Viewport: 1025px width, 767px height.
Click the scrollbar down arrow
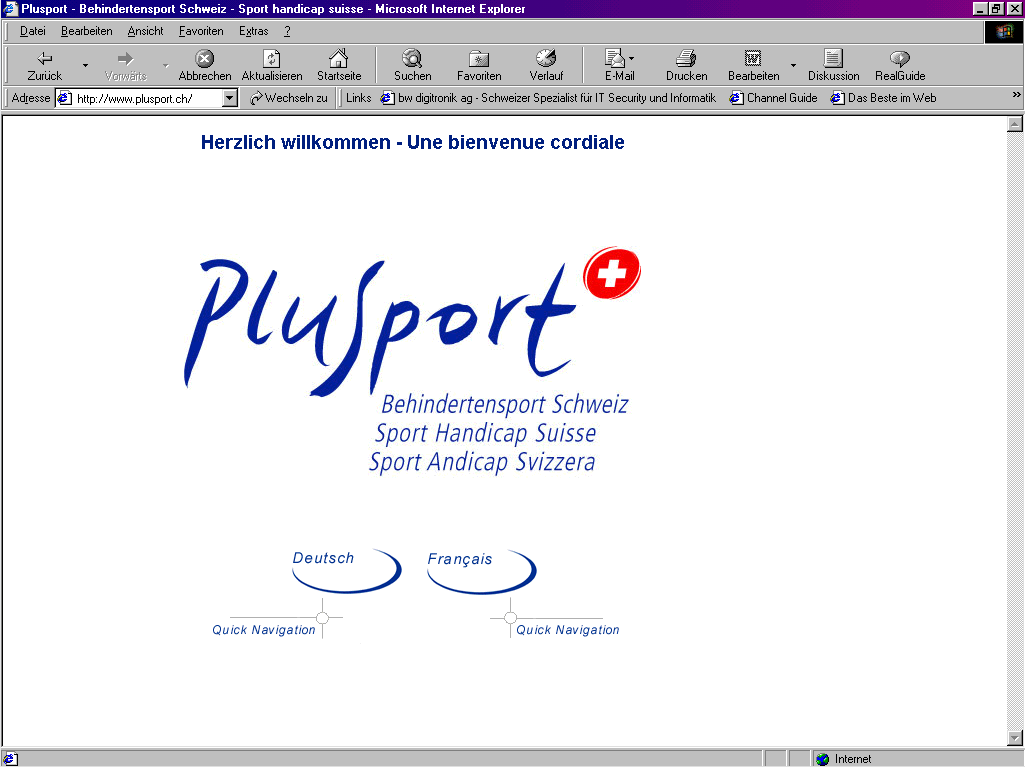pyautogui.click(x=1015, y=738)
